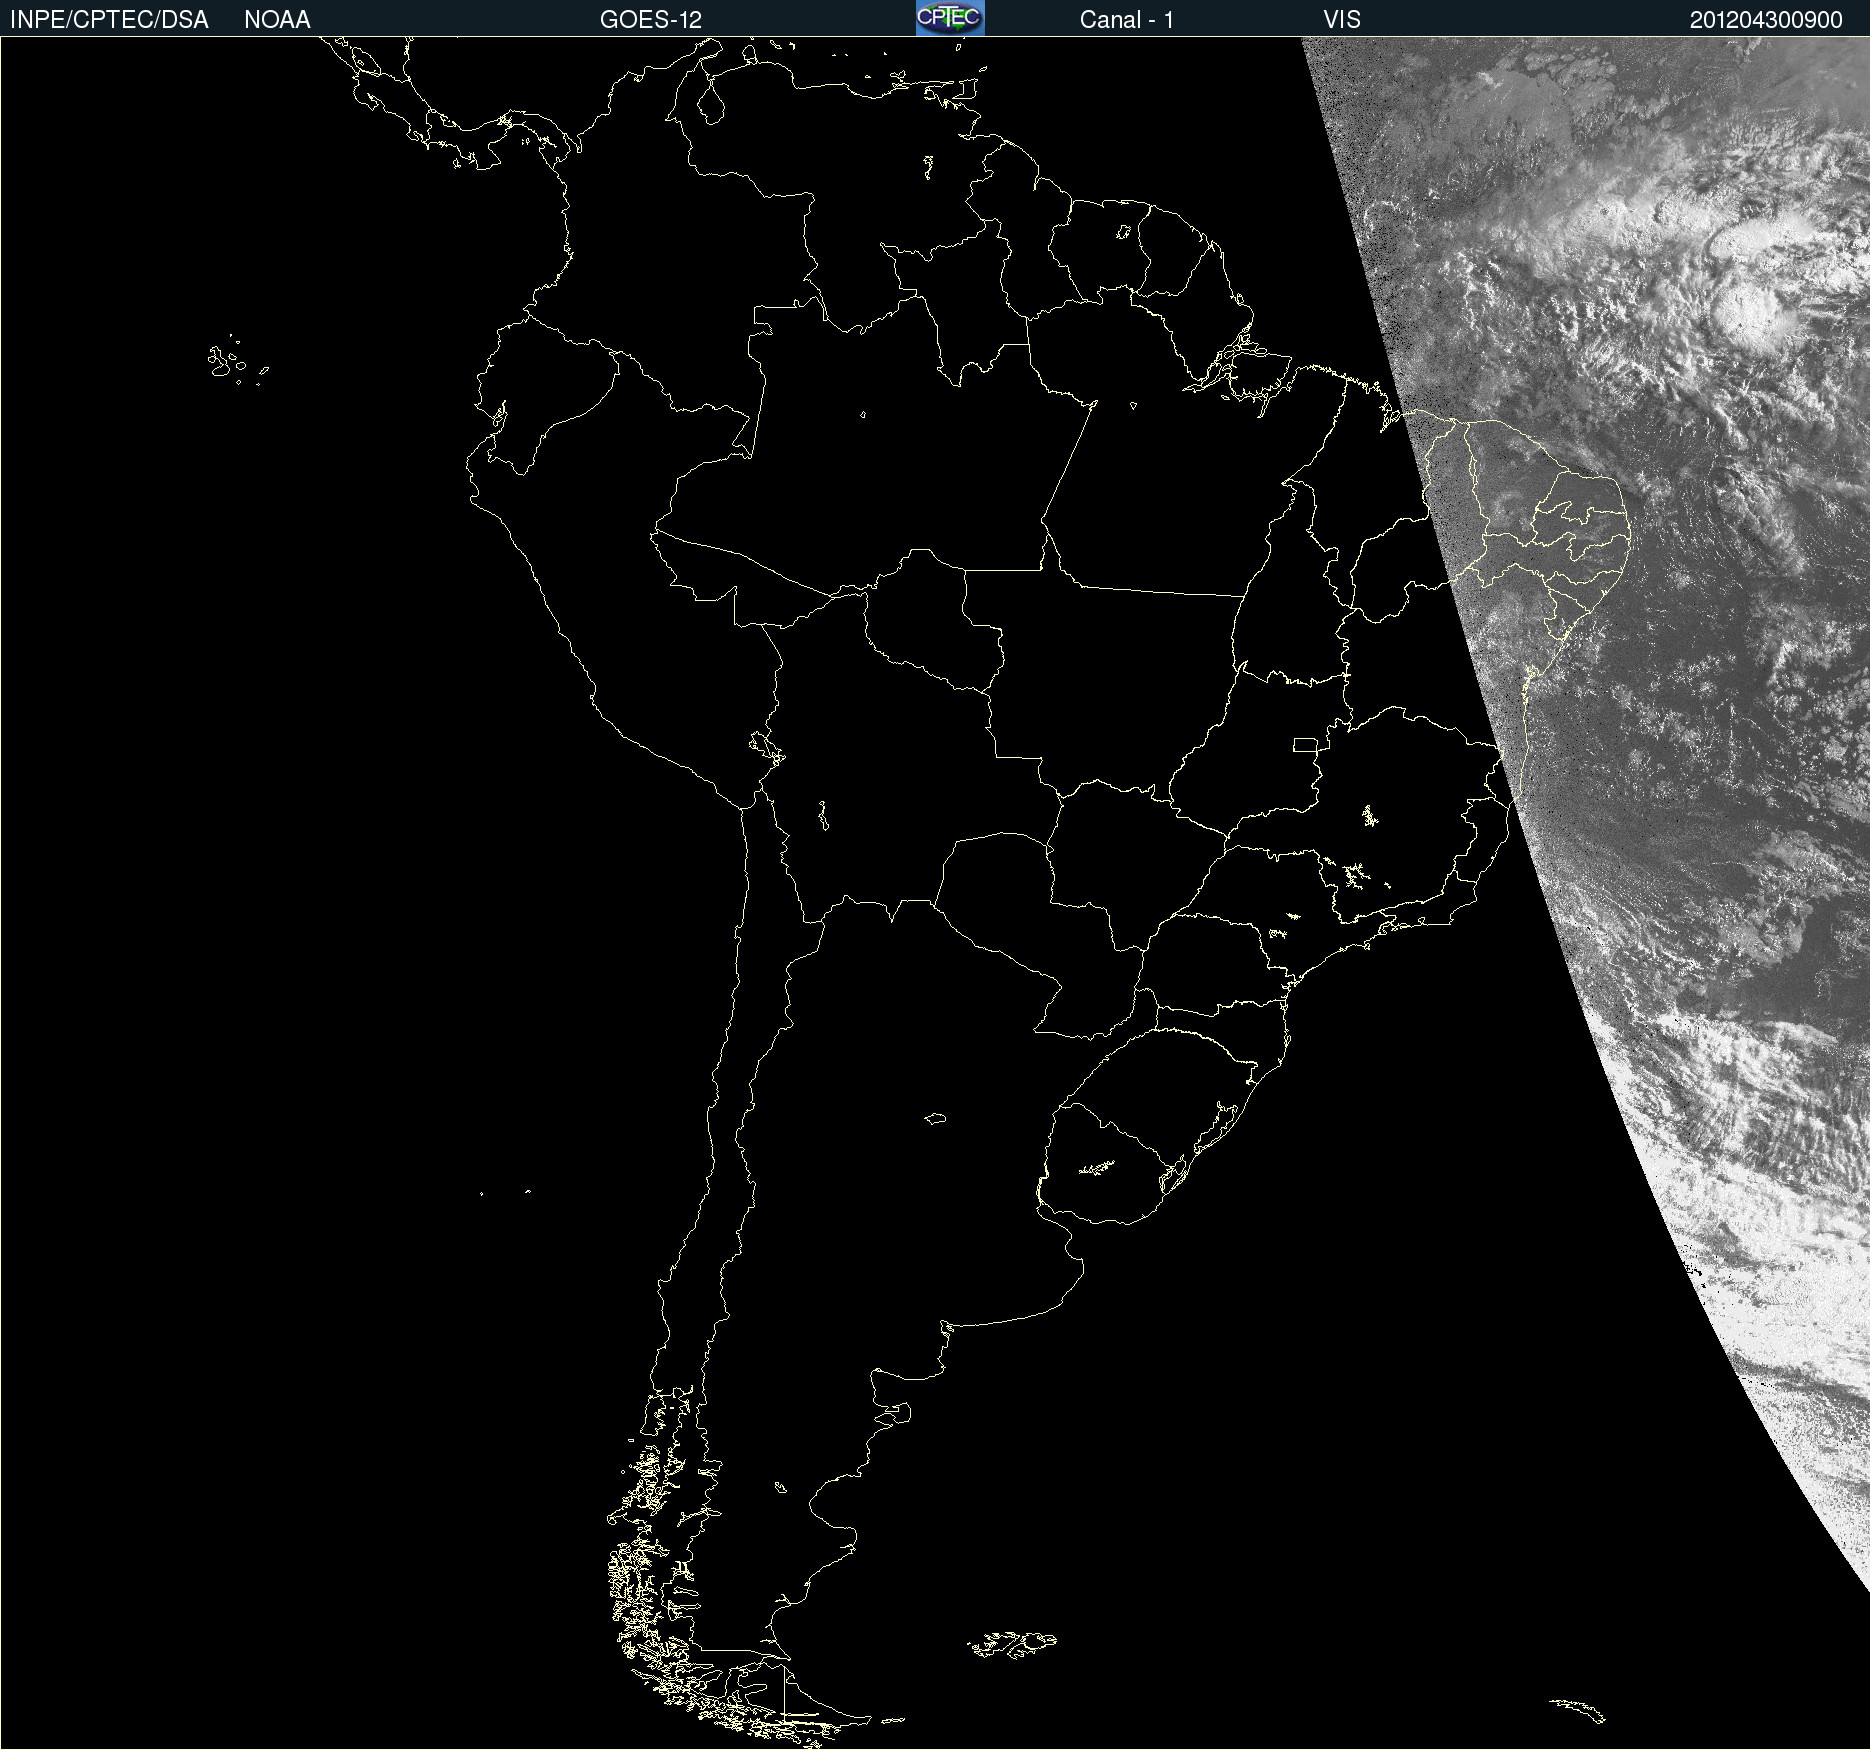Click the CPTEC logo in header
The width and height of the screenshot is (1870, 1750).
[x=950, y=18]
